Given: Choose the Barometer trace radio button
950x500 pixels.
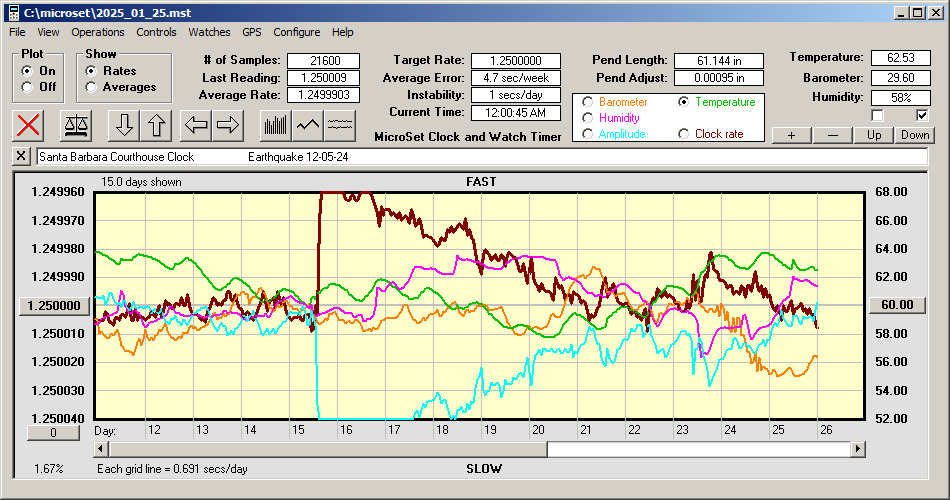Looking at the screenshot, I should 586,102.
